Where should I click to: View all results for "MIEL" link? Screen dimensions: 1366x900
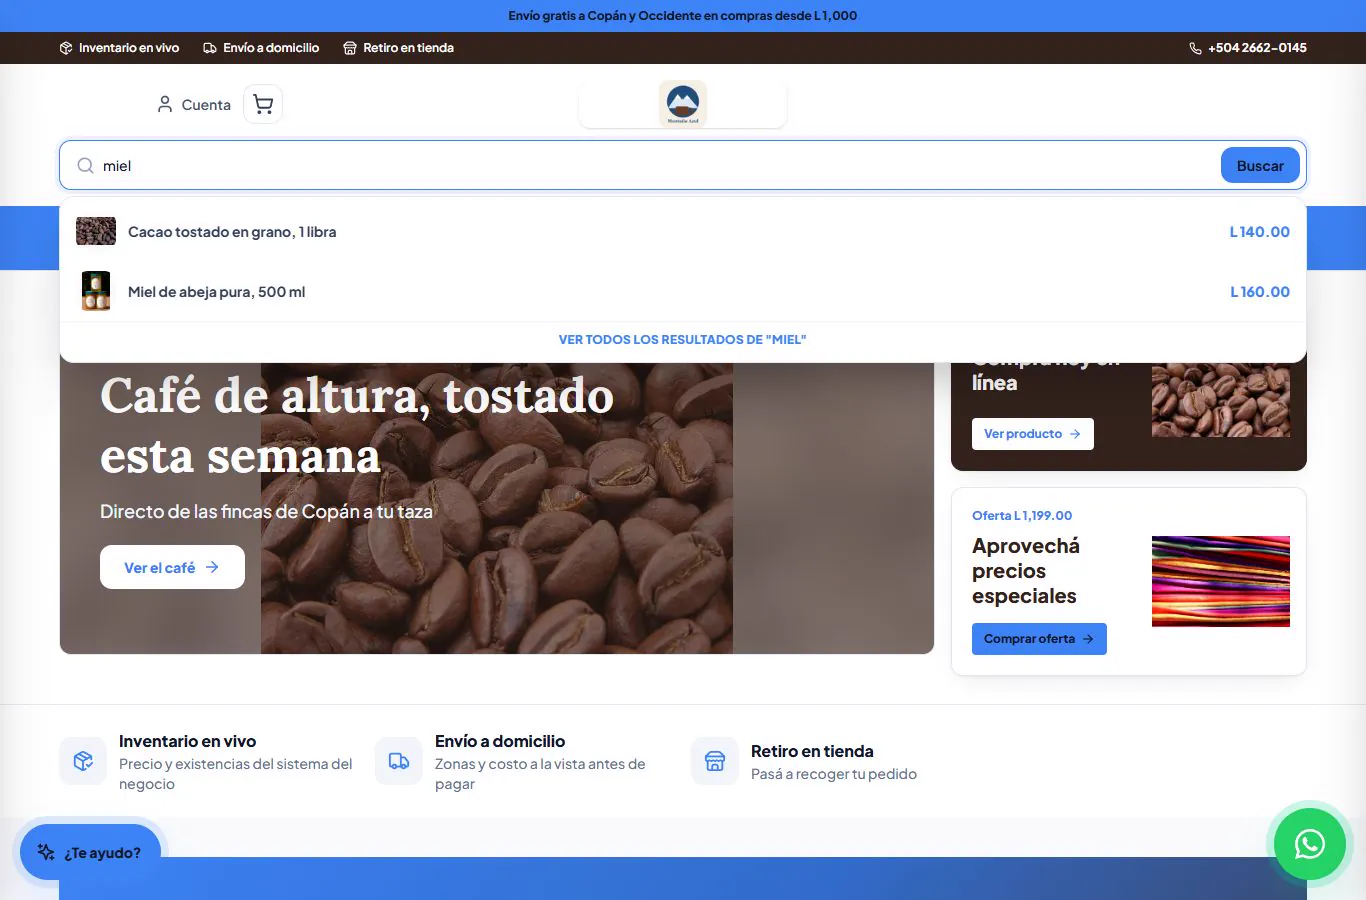coord(682,340)
